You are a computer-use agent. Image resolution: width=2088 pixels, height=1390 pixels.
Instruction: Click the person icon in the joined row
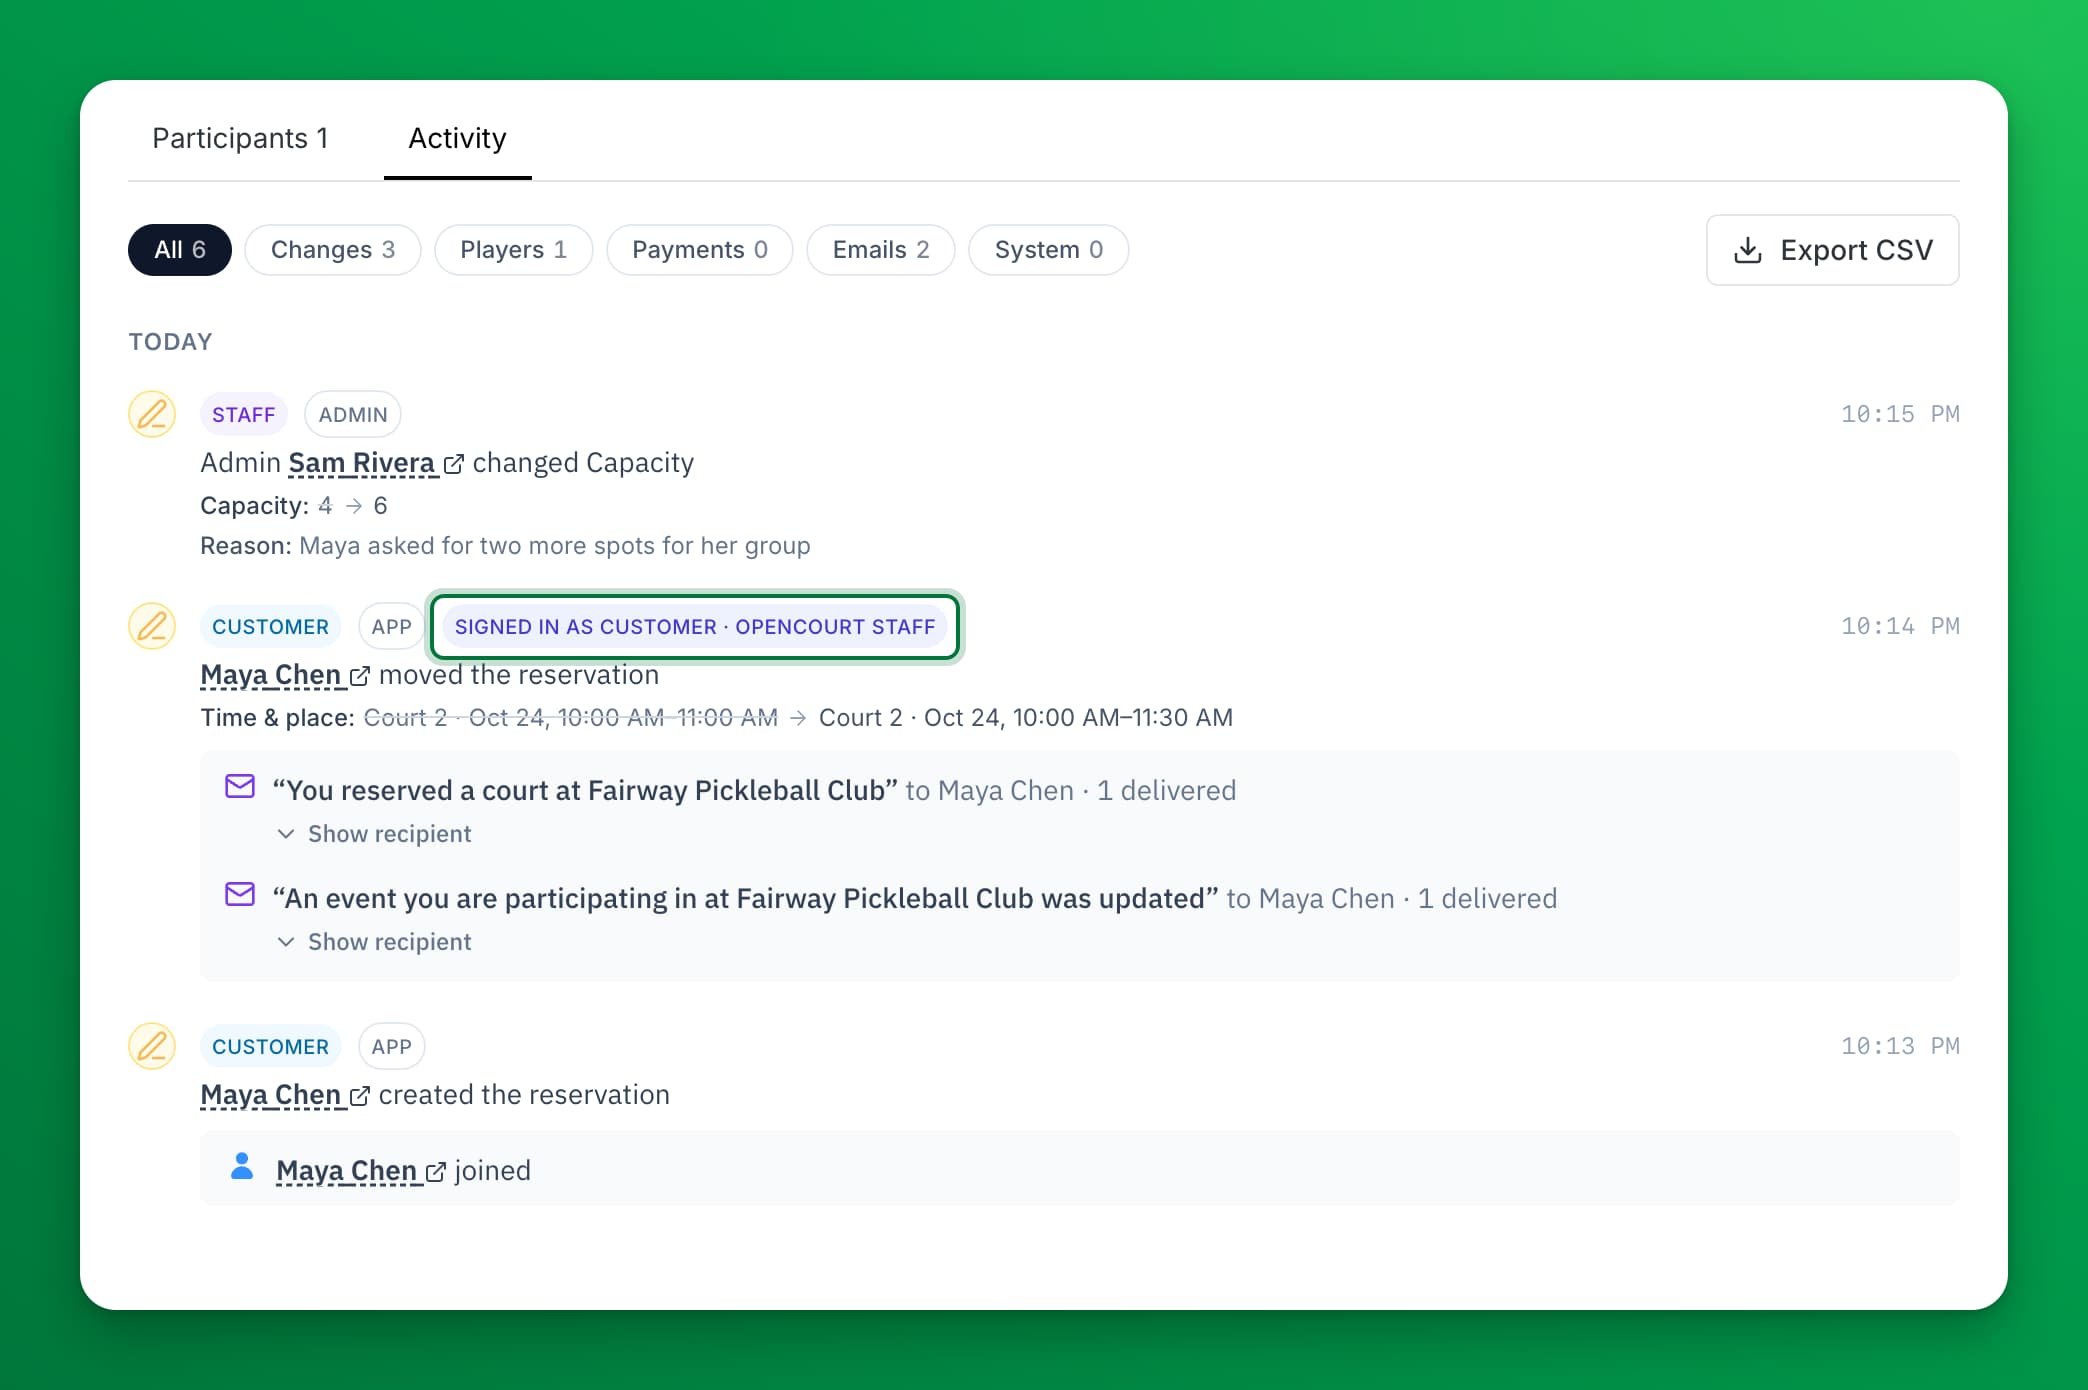click(242, 1166)
